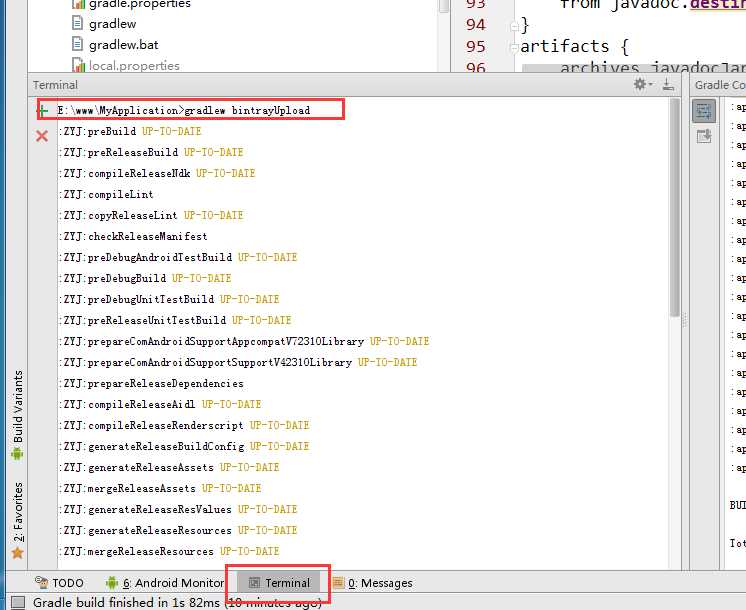Click the :ZYJ:compileLint output line
The width and height of the screenshot is (746, 610).
[x=106, y=194]
